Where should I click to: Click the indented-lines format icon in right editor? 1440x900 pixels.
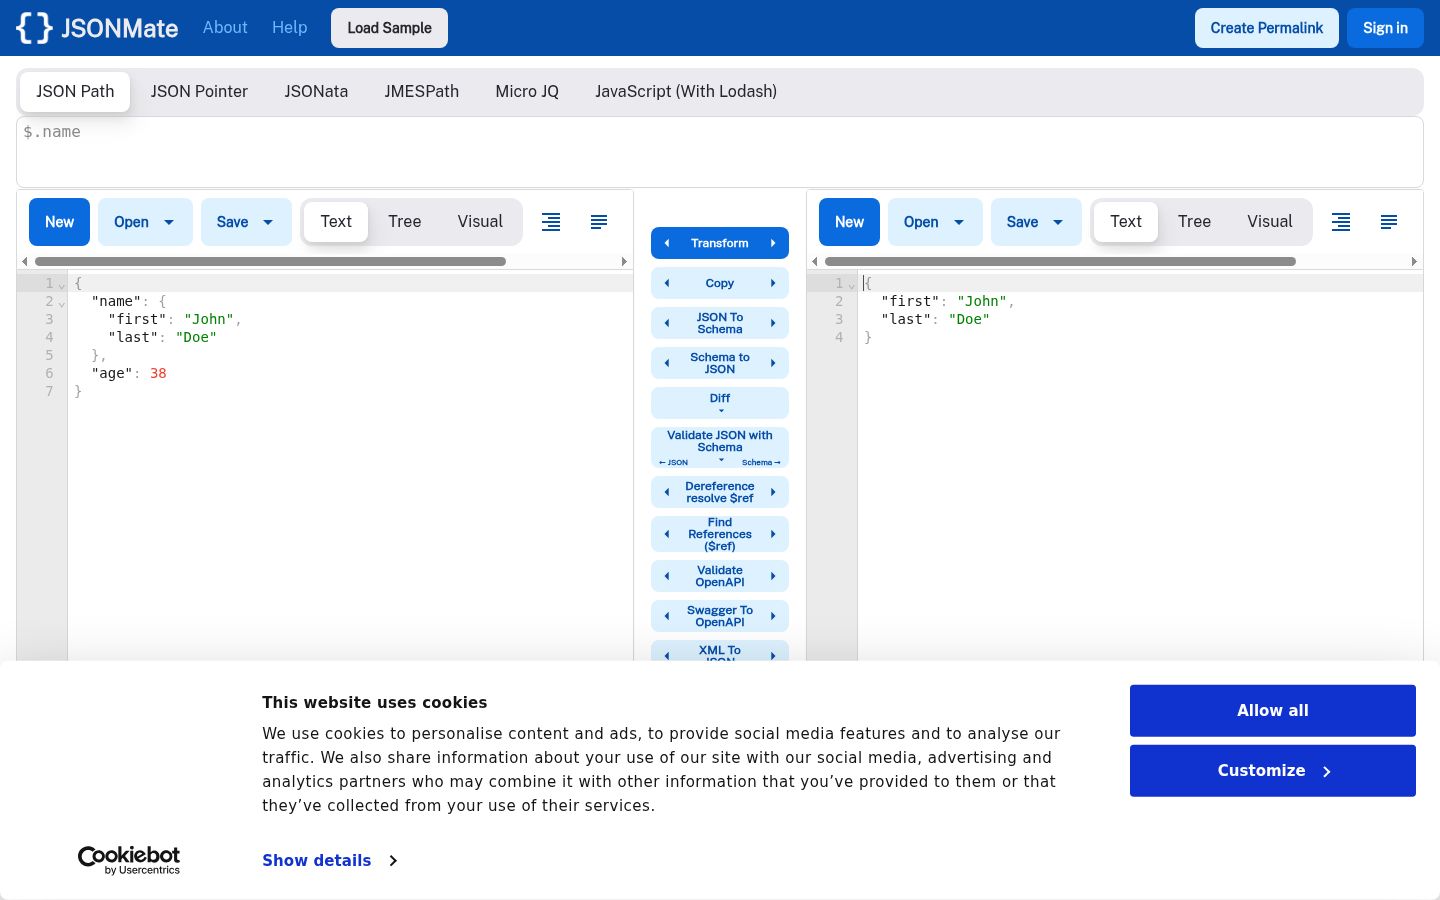tap(1341, 222)
